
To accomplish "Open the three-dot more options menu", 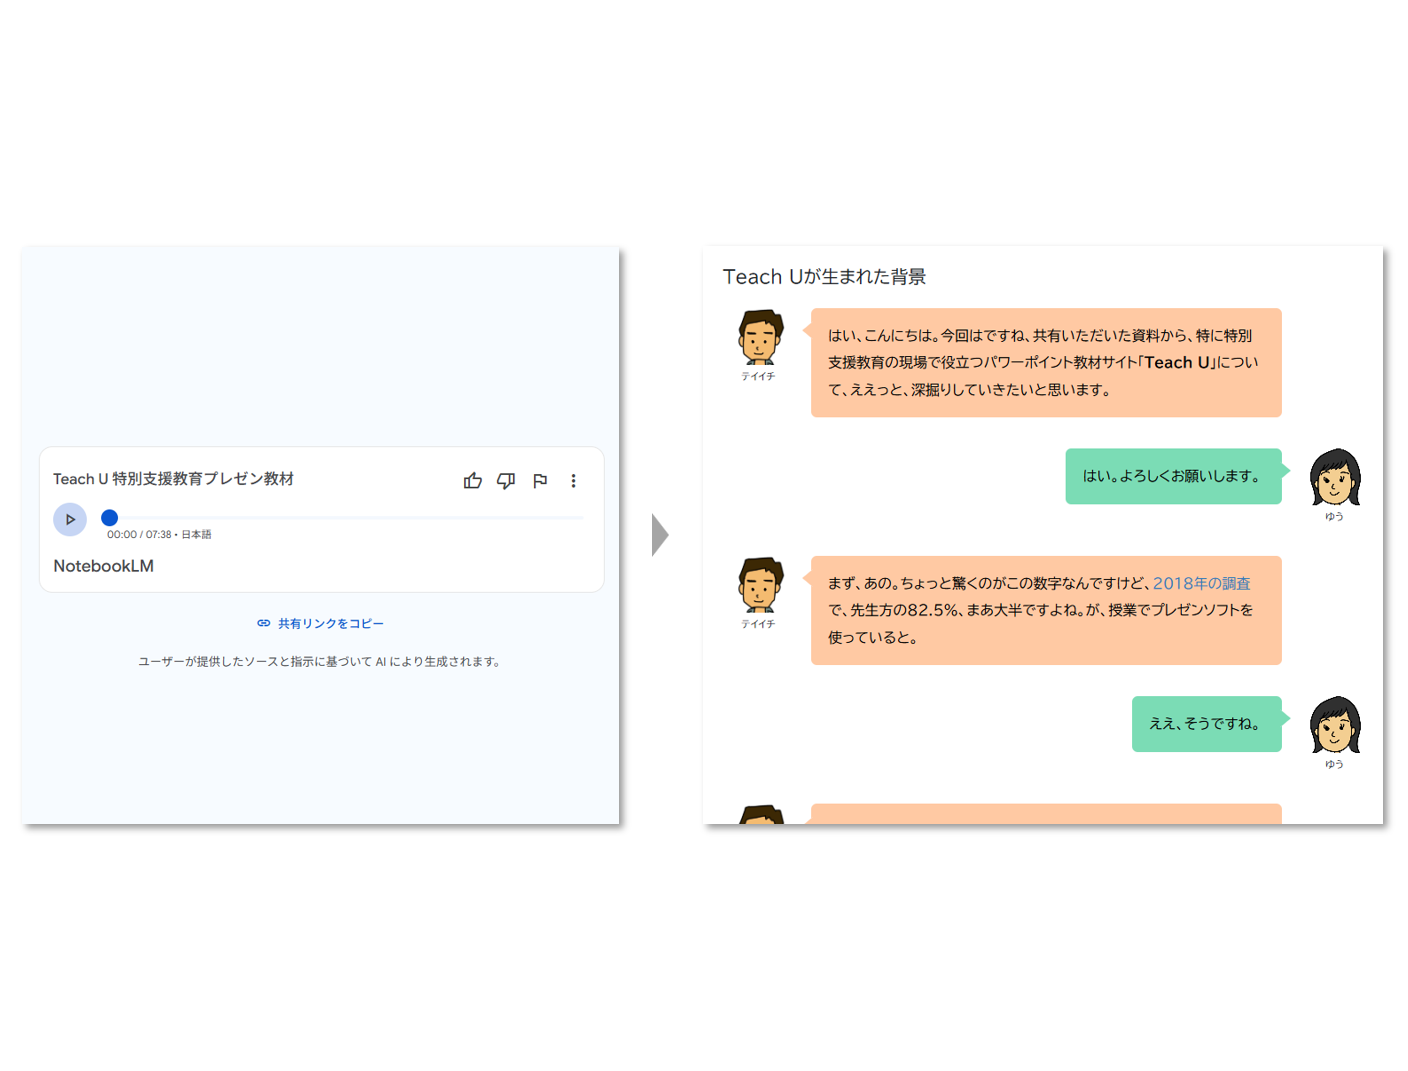I will click(573, 481).
